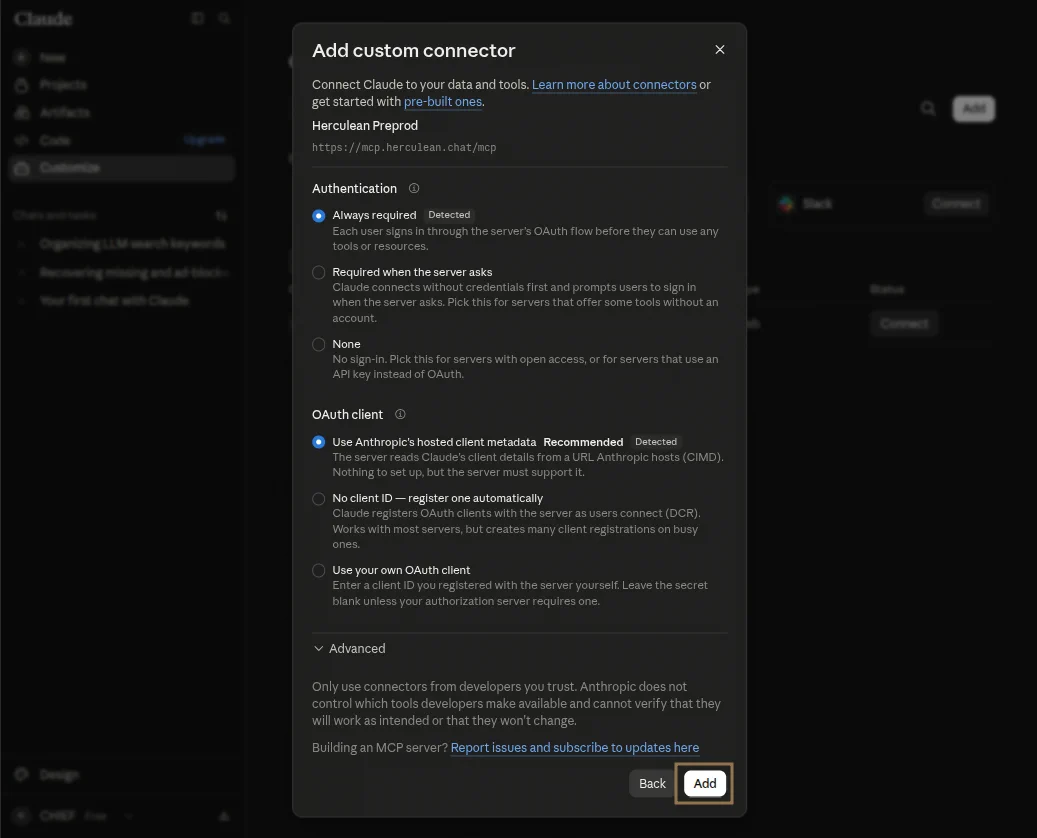
Task: Click the sidebar search icon
Action: click(224, 19)
